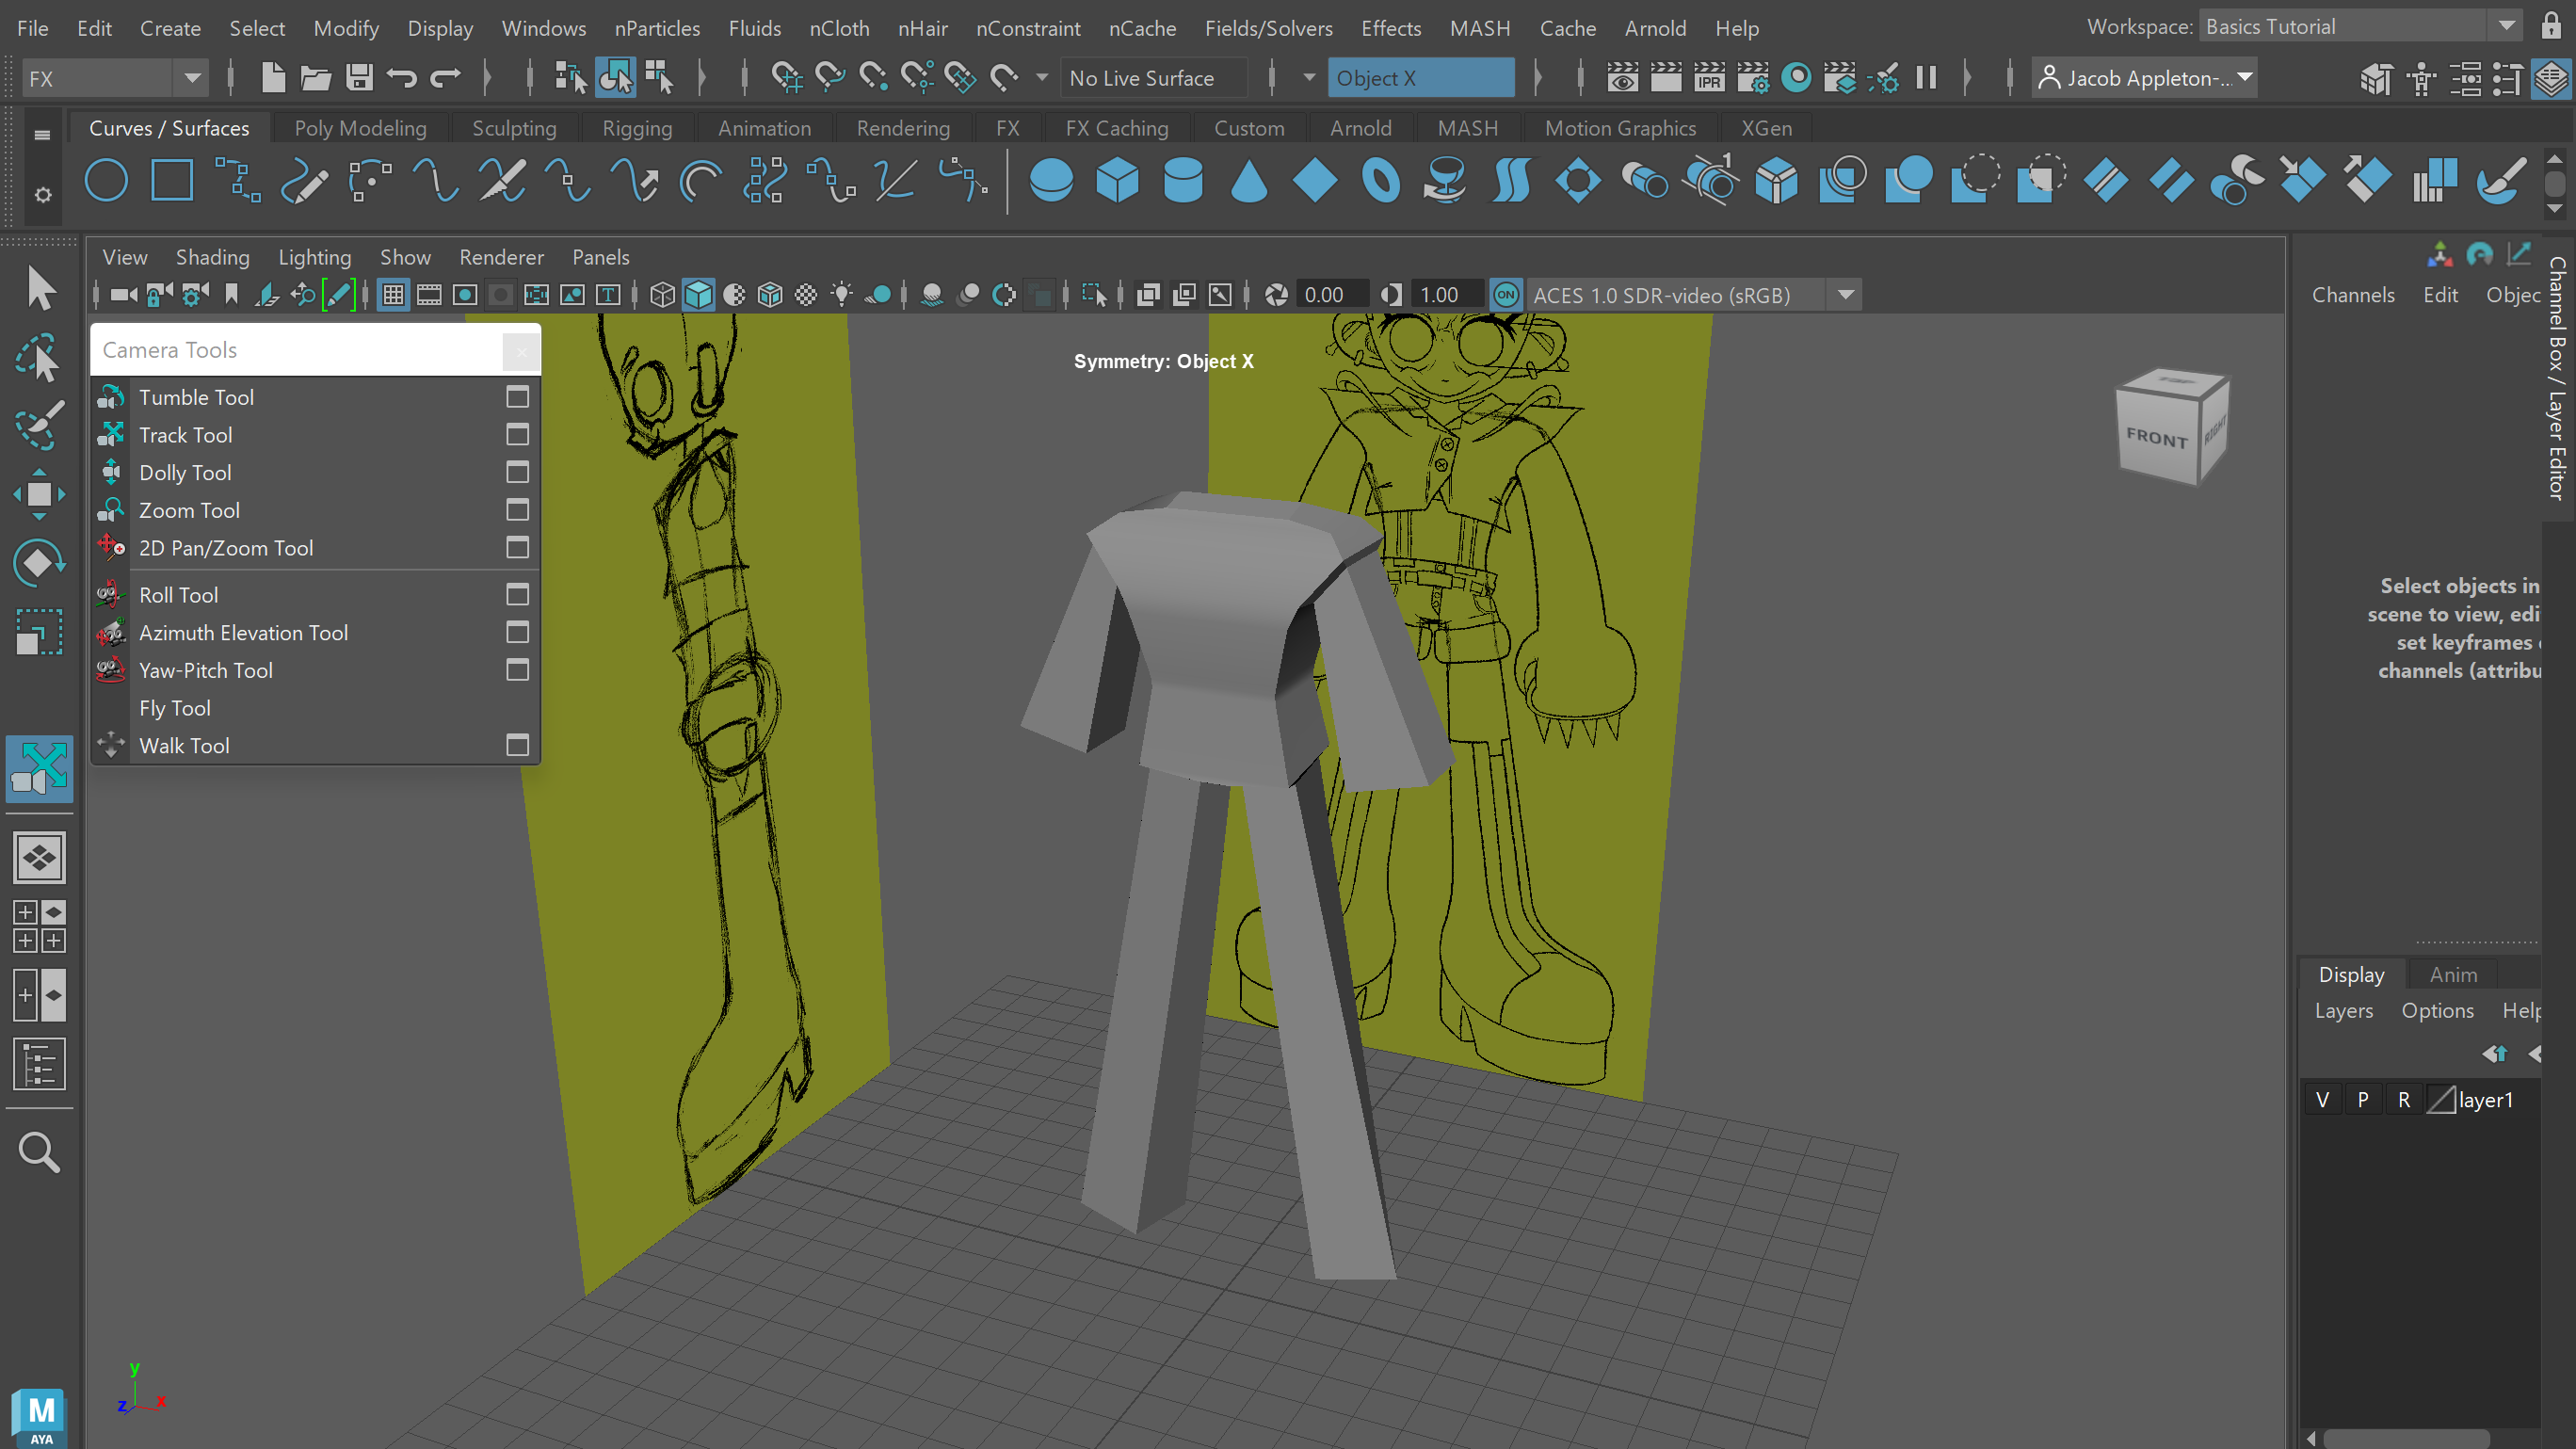This screenshot has width=2576, height=1449.
Task: Click the NURBS cube shelf icon
Action: point(1117,181)
